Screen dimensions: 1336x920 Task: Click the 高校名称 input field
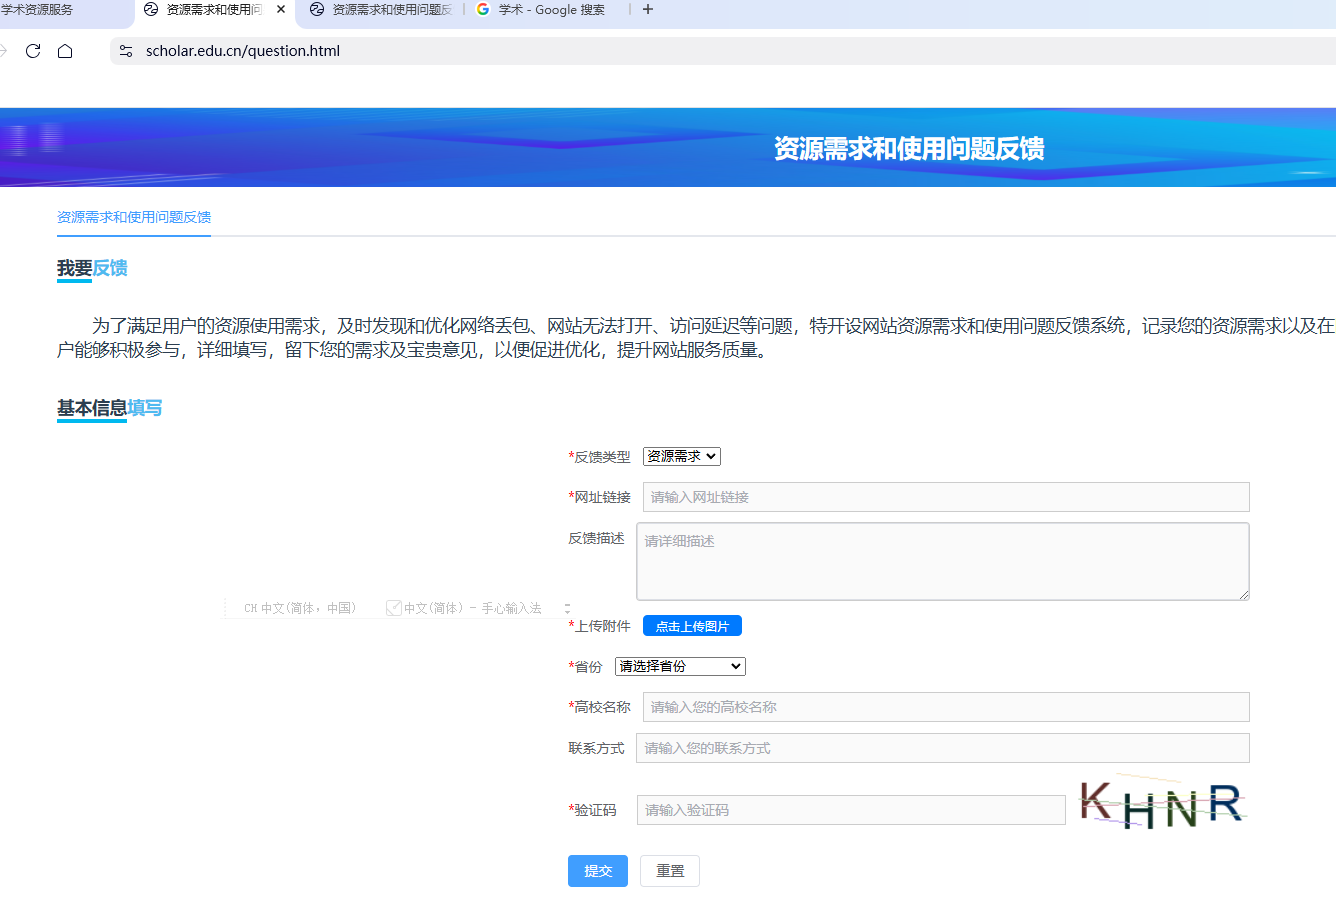tap(945, 707)
